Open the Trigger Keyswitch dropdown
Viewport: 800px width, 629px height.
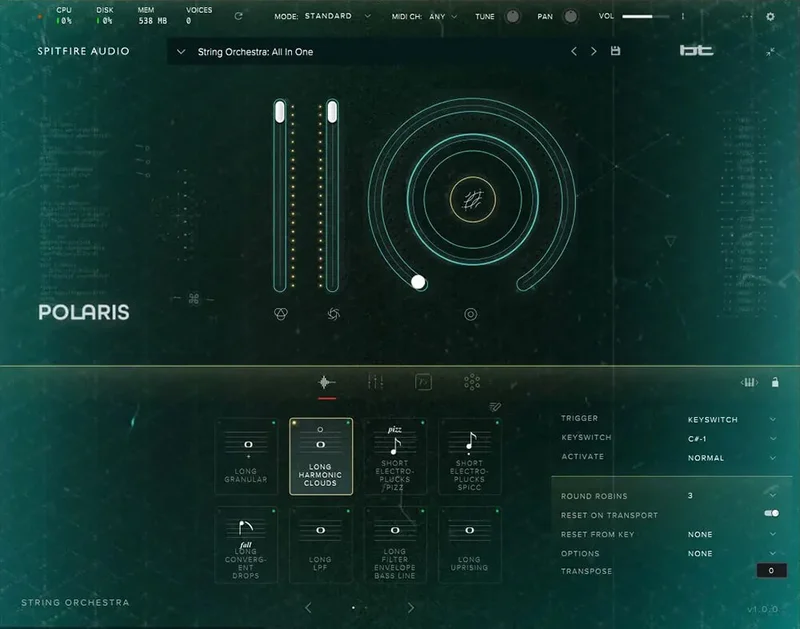click(x=732, y=419)
